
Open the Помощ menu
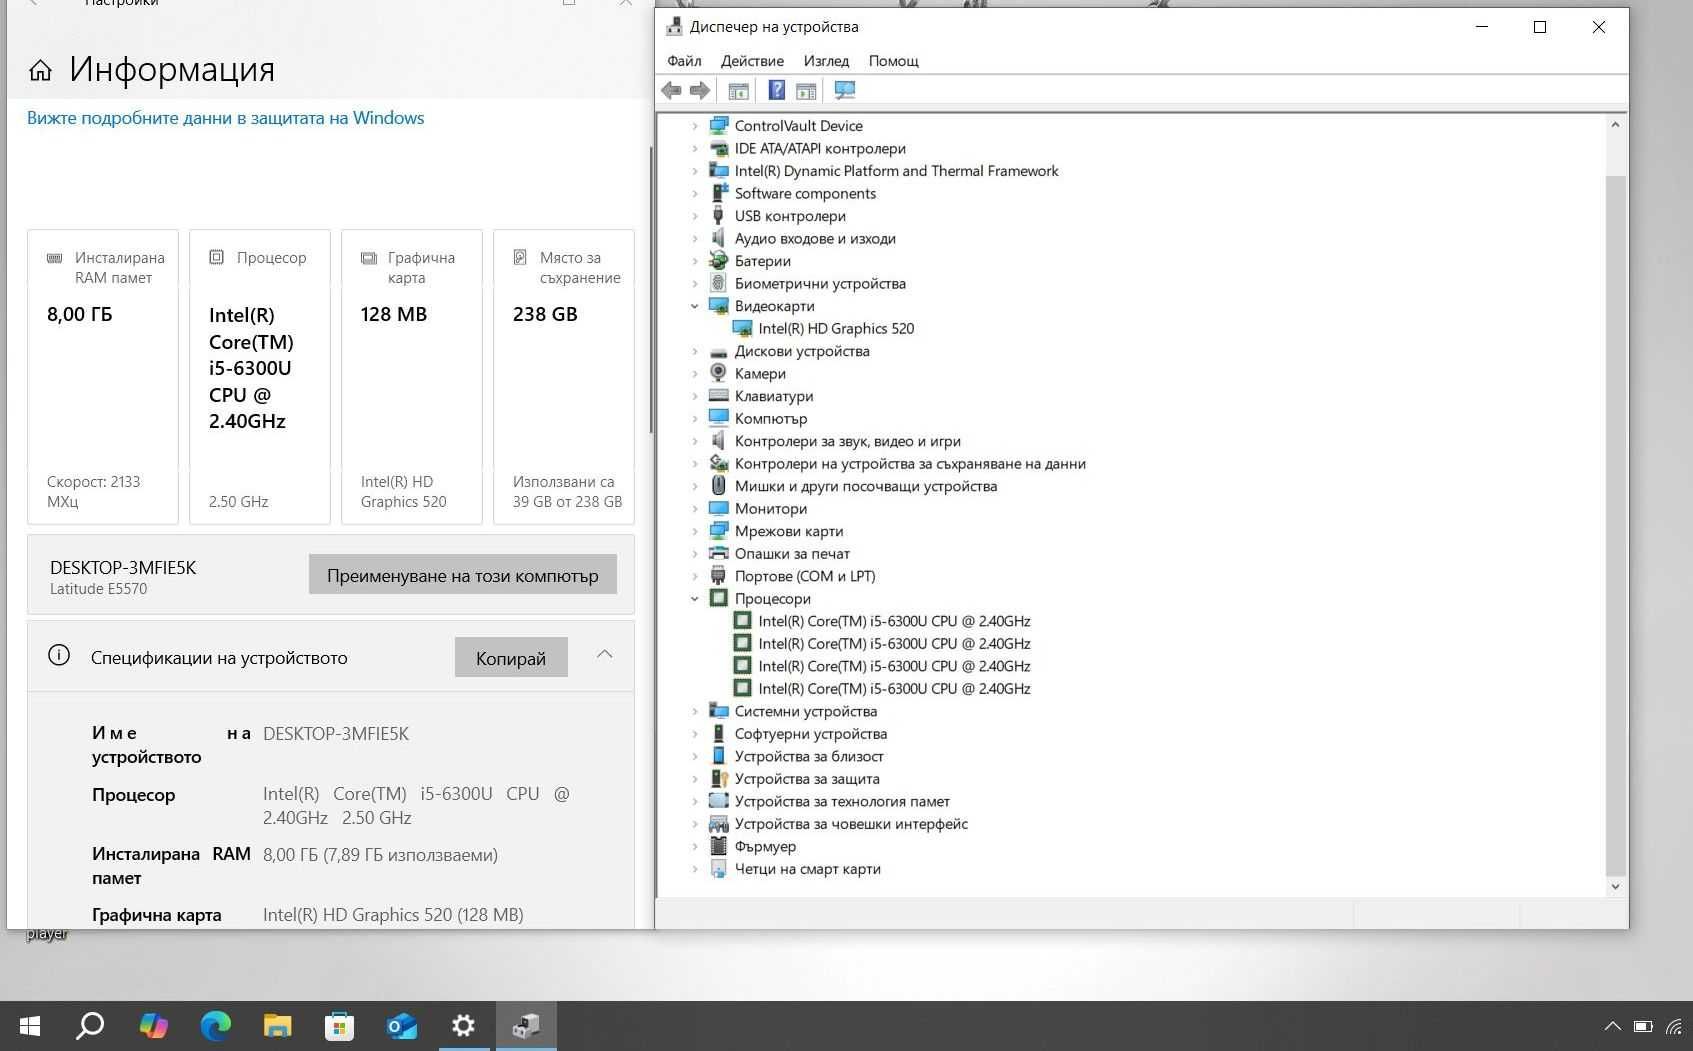pos(893,61)
